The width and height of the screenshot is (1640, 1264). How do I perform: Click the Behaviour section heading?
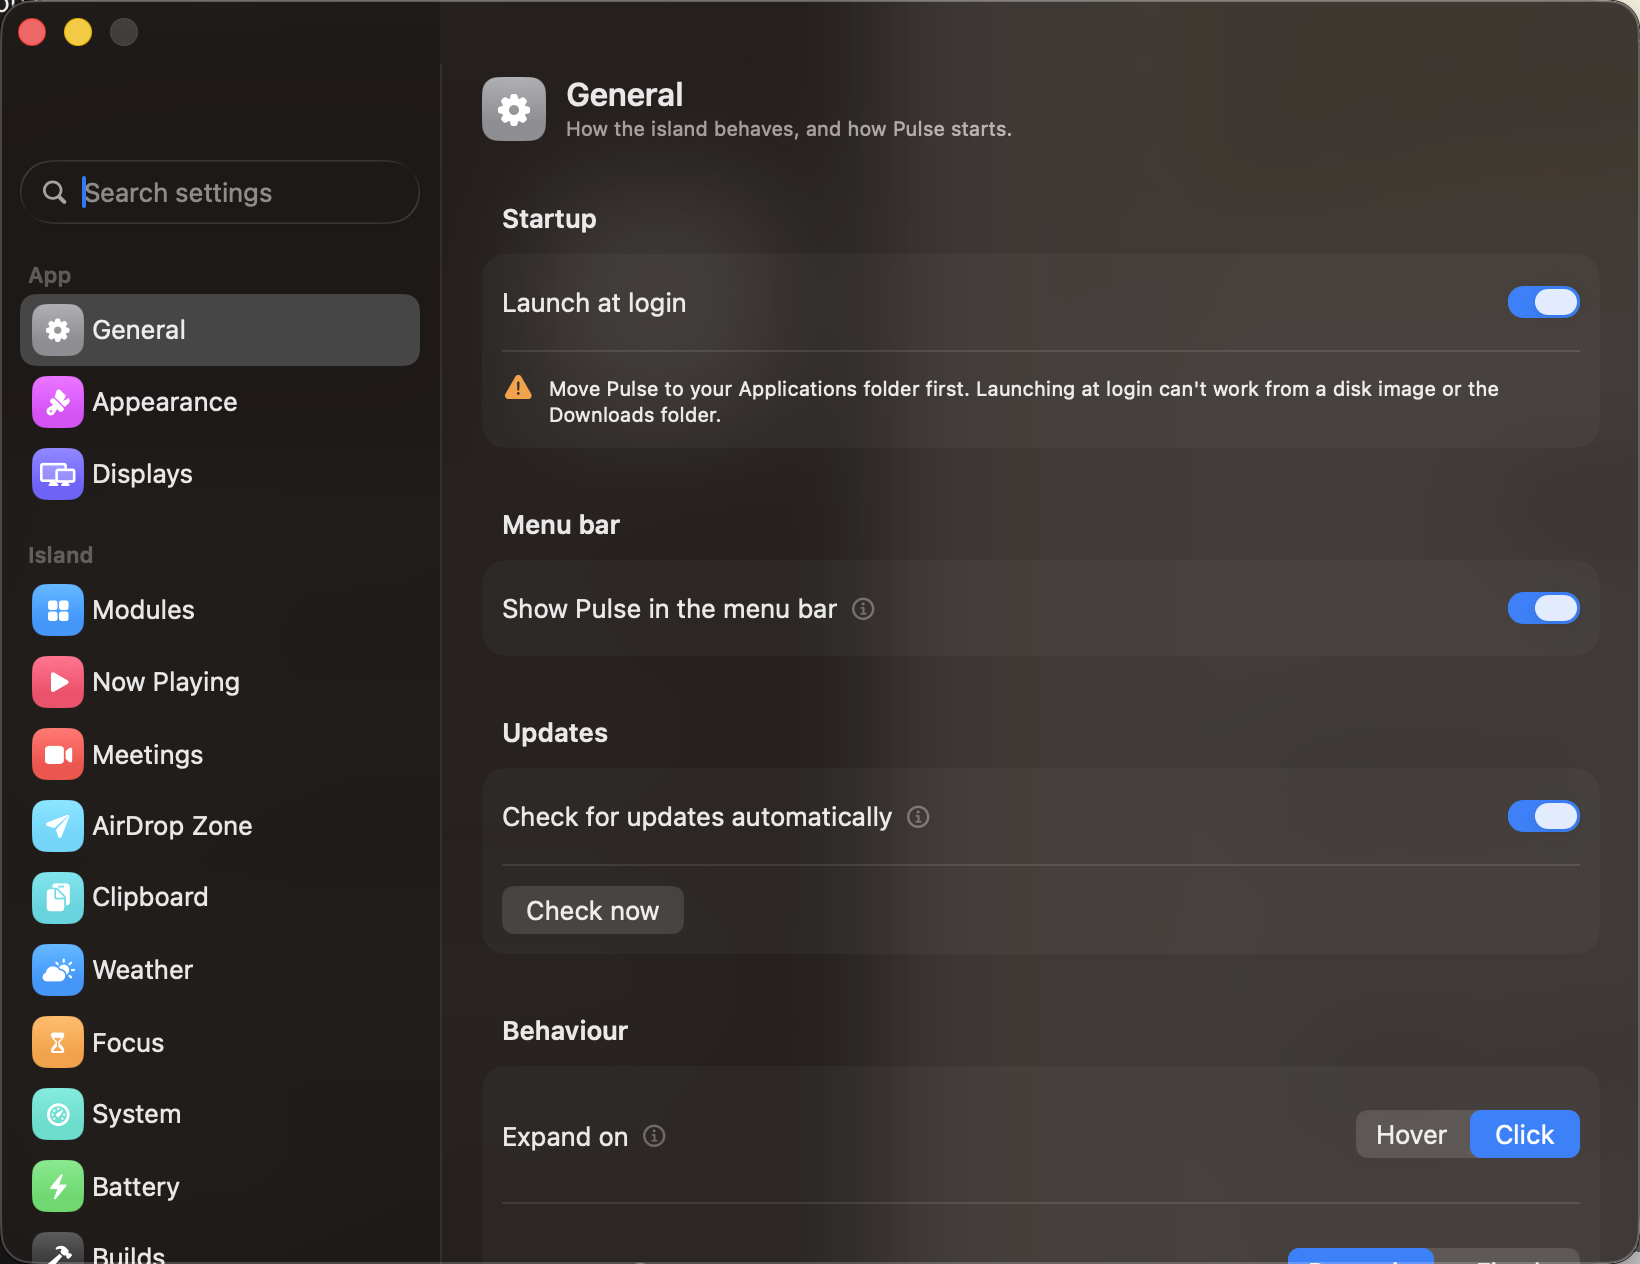point(565,1031)
